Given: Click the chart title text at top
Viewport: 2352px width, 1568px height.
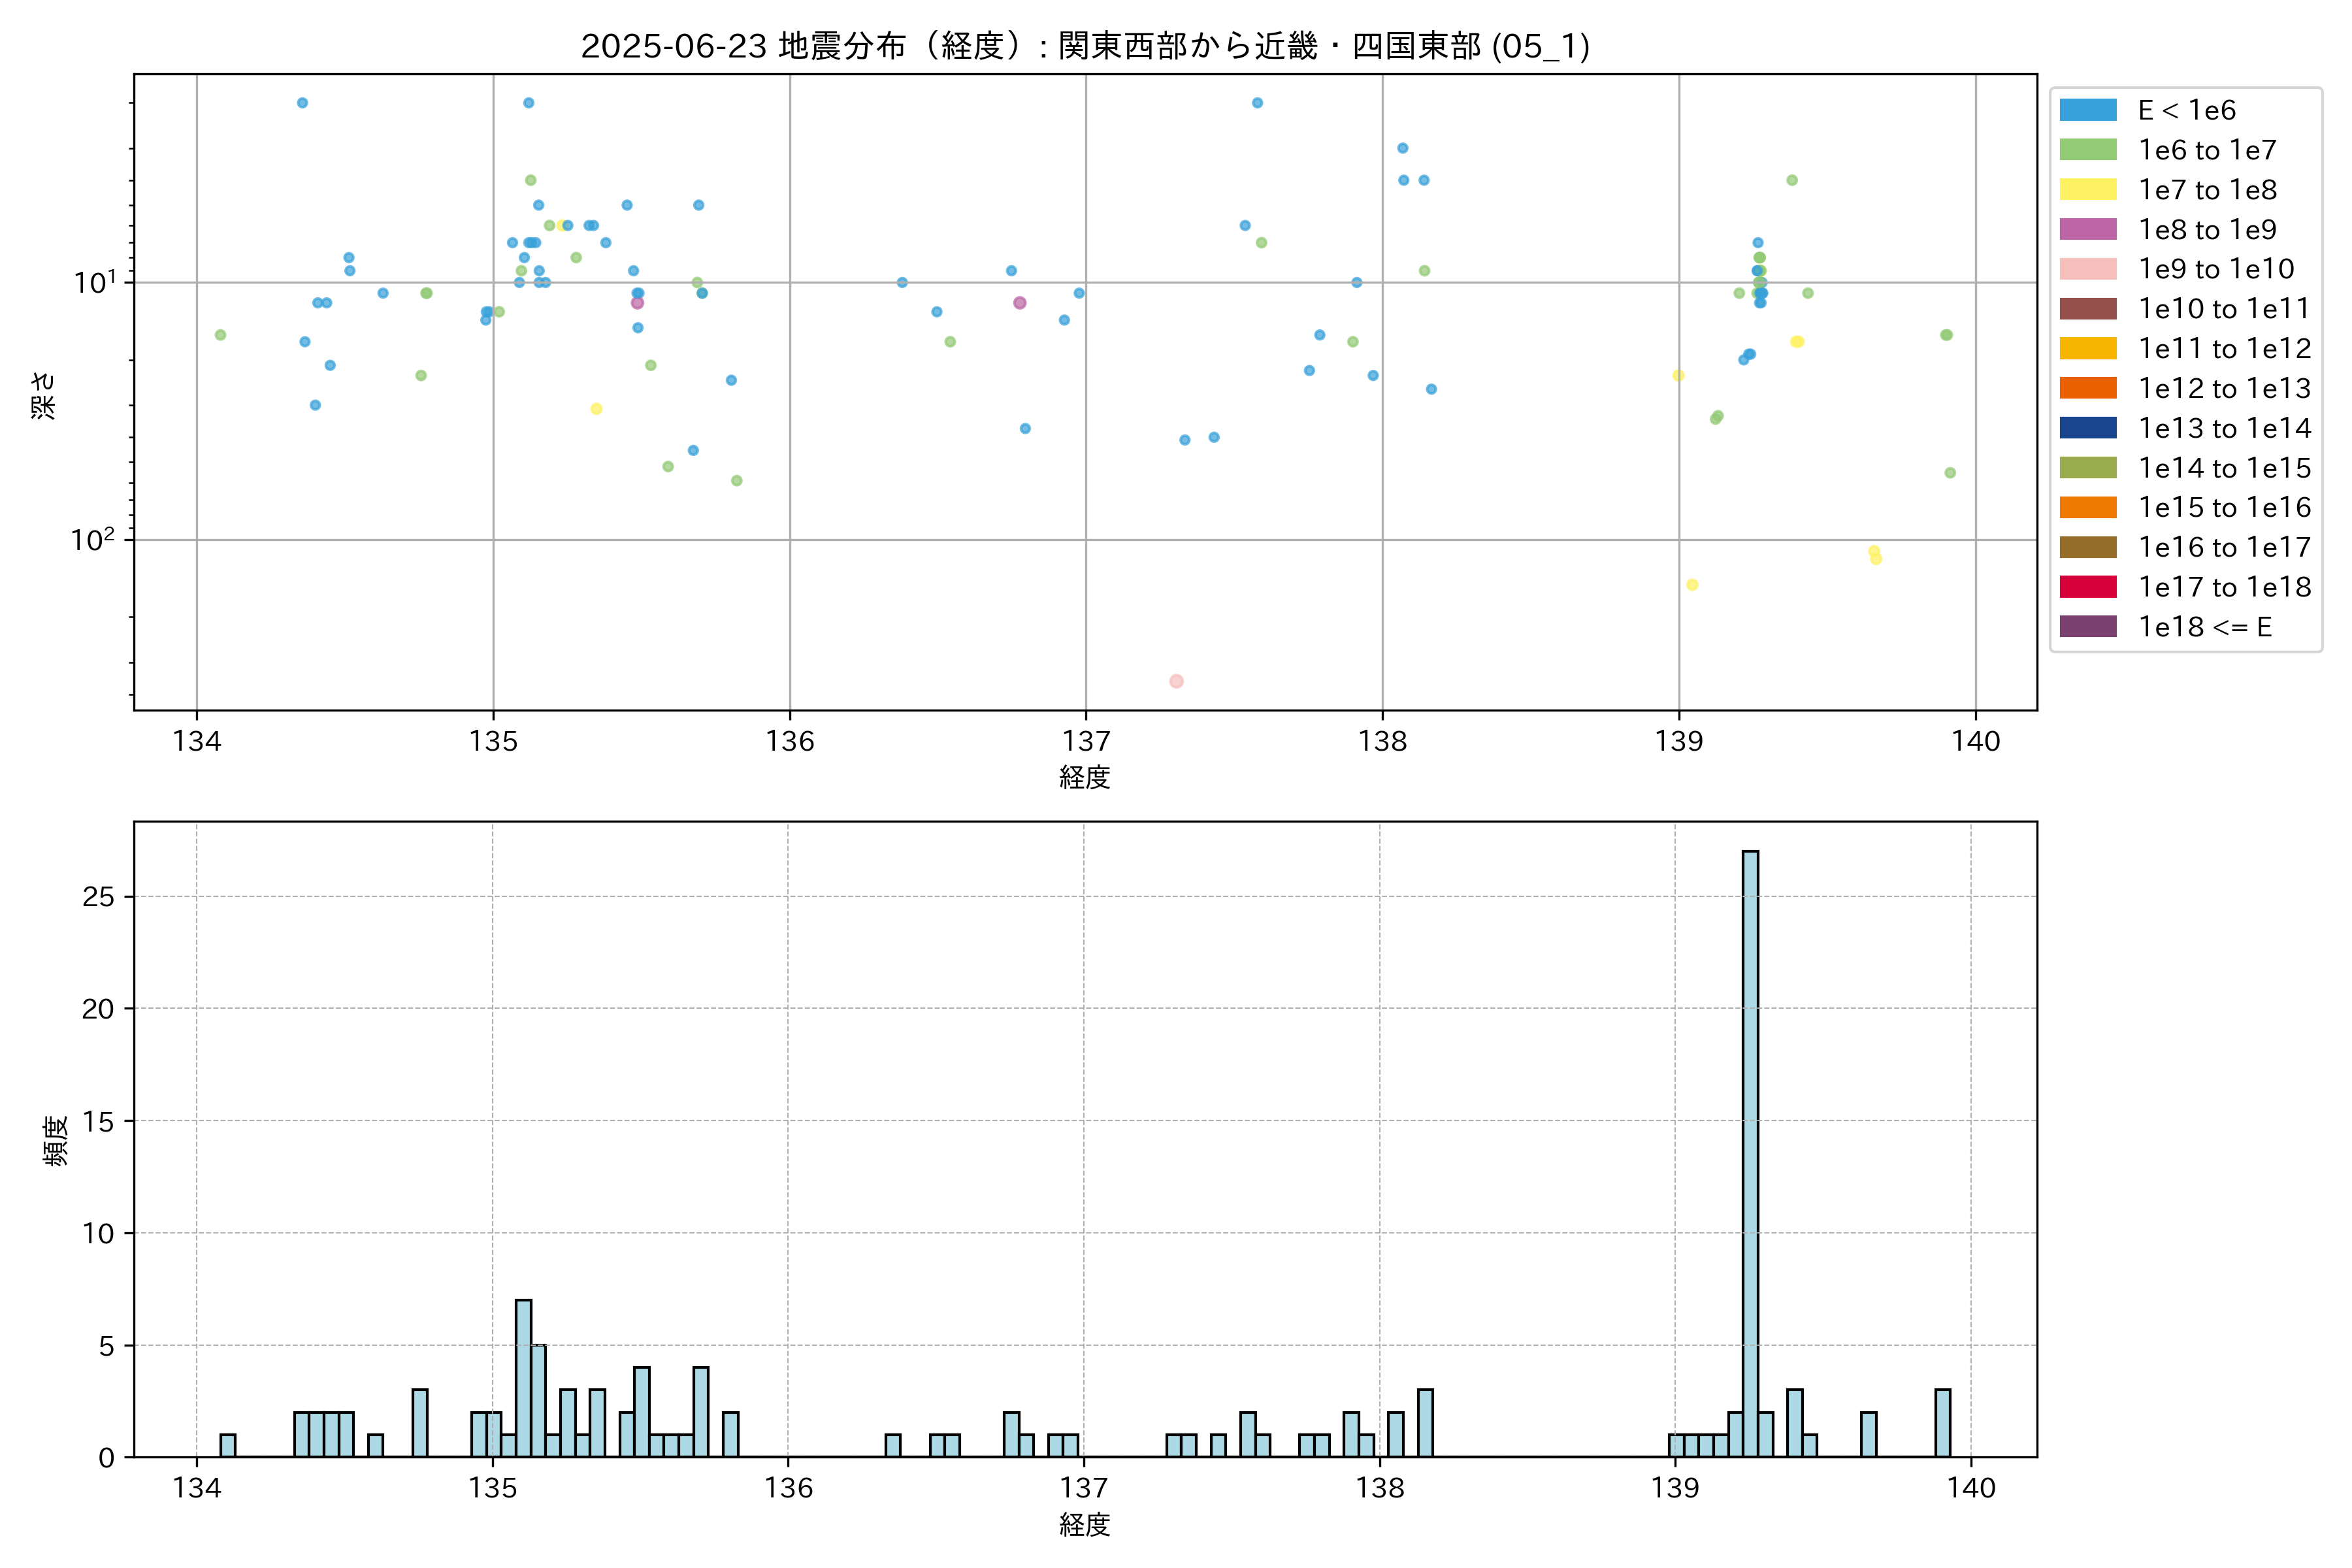Looking at the screenshot, I should (x=1085, y=46).
